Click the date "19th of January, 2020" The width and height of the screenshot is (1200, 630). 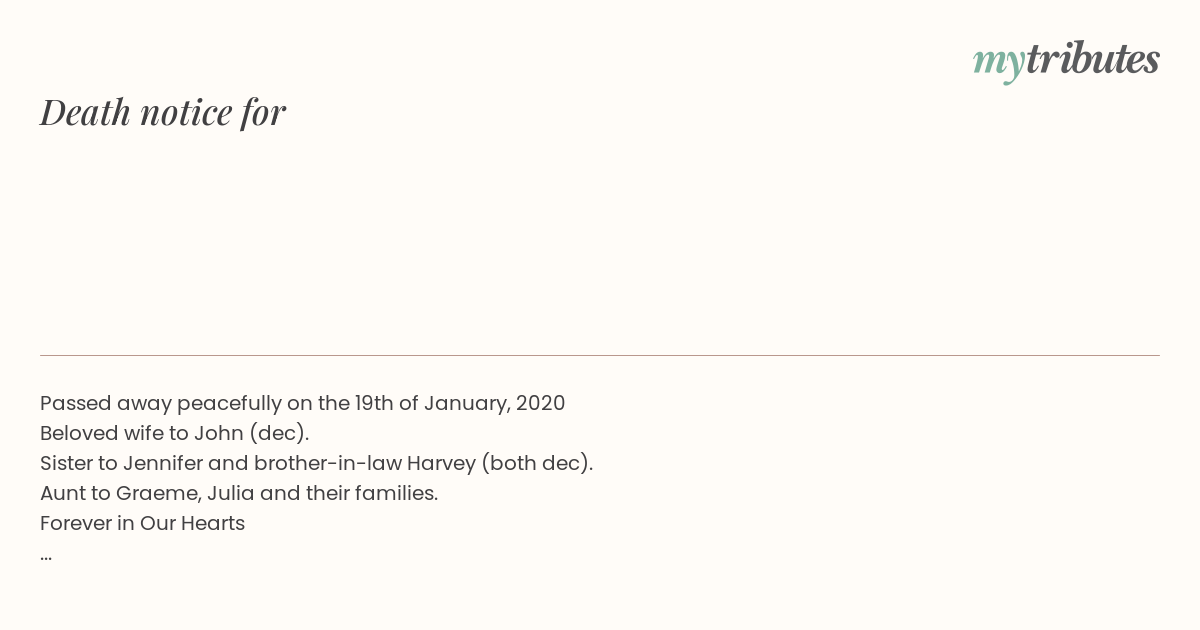click(460, 403)
